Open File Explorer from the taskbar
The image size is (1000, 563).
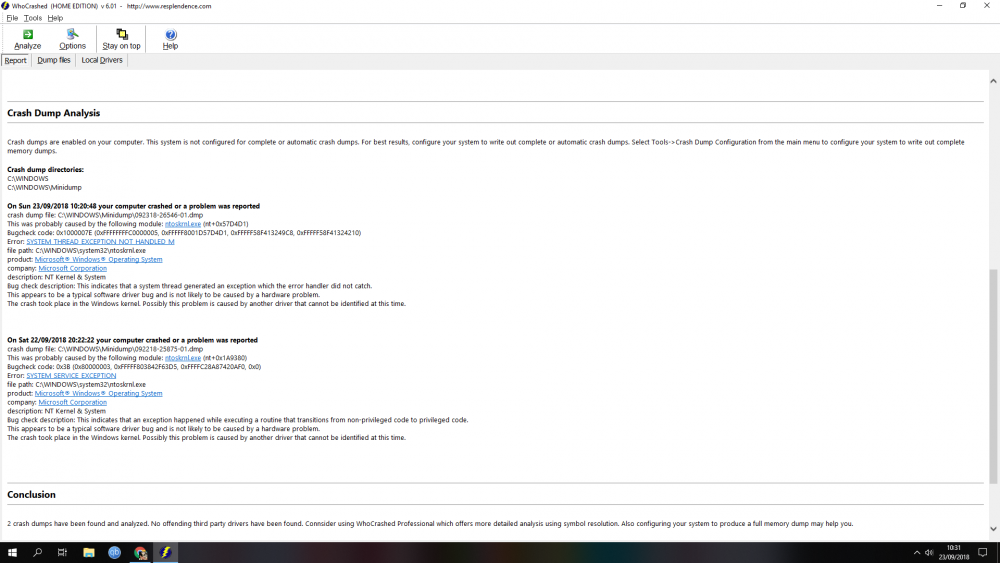tap(89, 553)
